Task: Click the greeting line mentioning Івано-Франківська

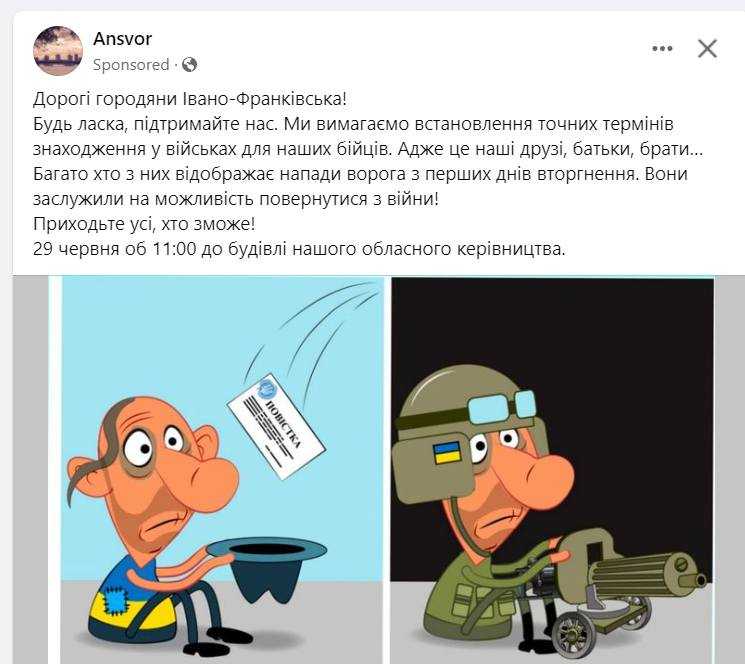Action: tap(190, 99)
